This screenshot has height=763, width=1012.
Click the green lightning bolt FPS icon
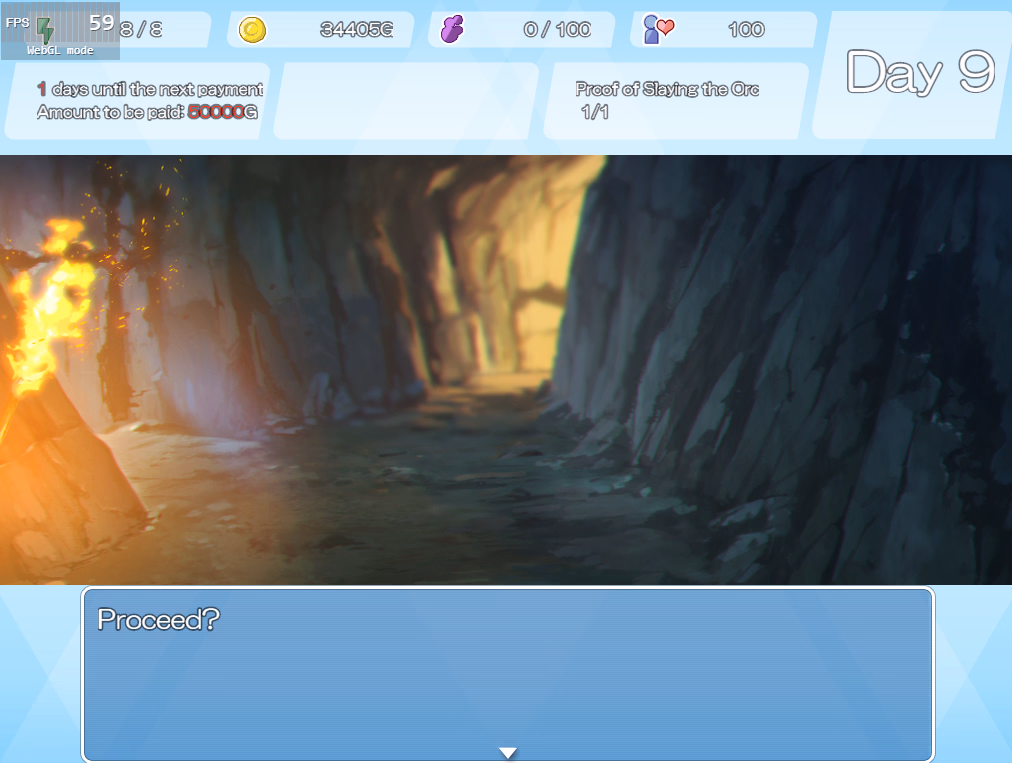(45, 30)
